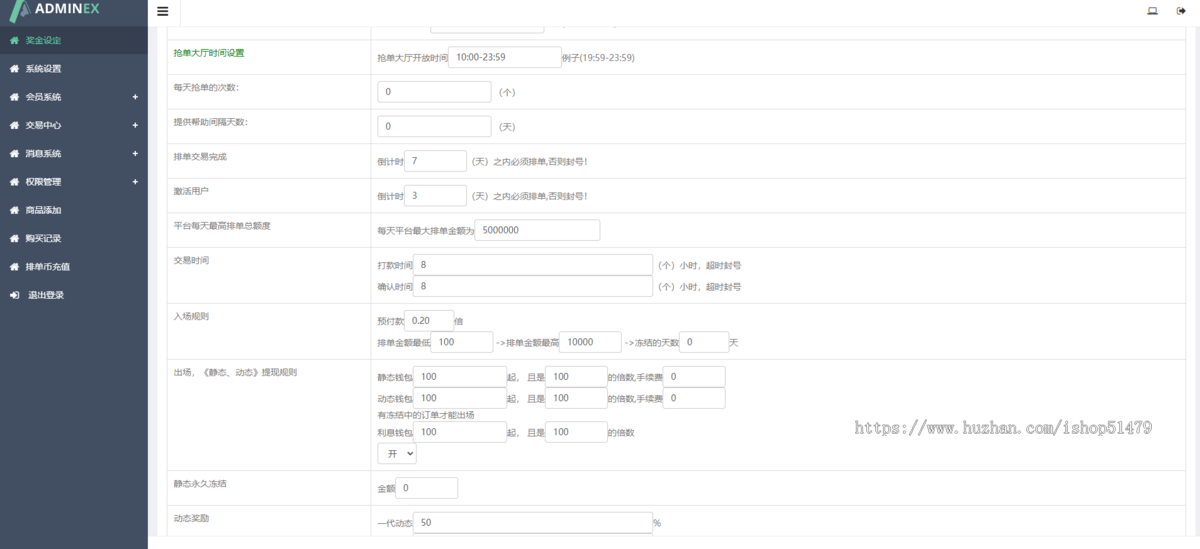
Task: Toggle the sidebar with the hamburger icon
Action: [x=163, y=12]
